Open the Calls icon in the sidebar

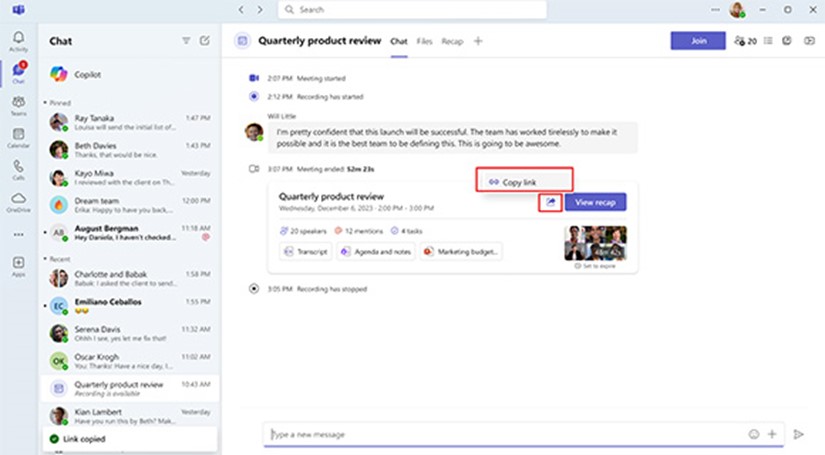[x=18, y=170]
